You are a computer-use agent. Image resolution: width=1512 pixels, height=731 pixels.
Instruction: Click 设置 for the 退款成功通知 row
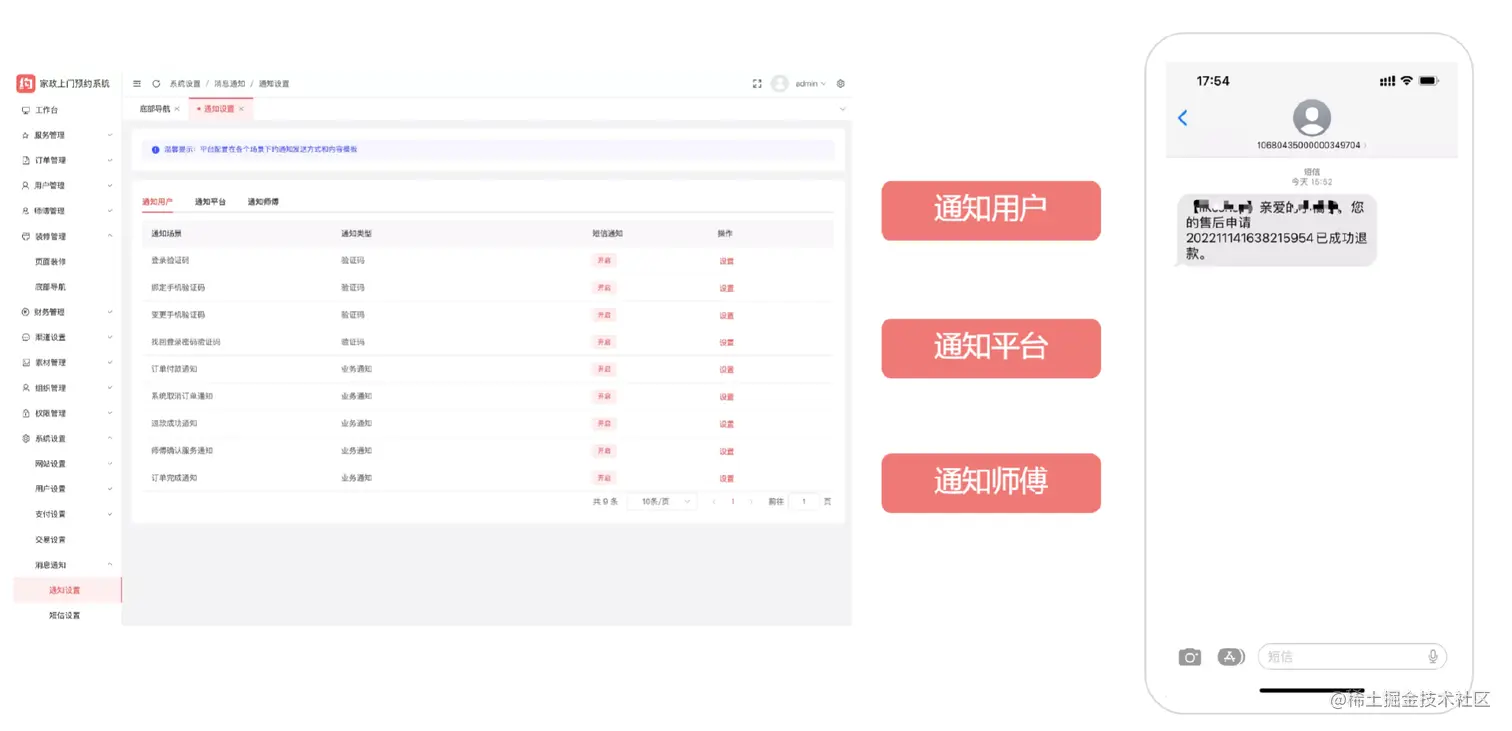click(726, 424)
